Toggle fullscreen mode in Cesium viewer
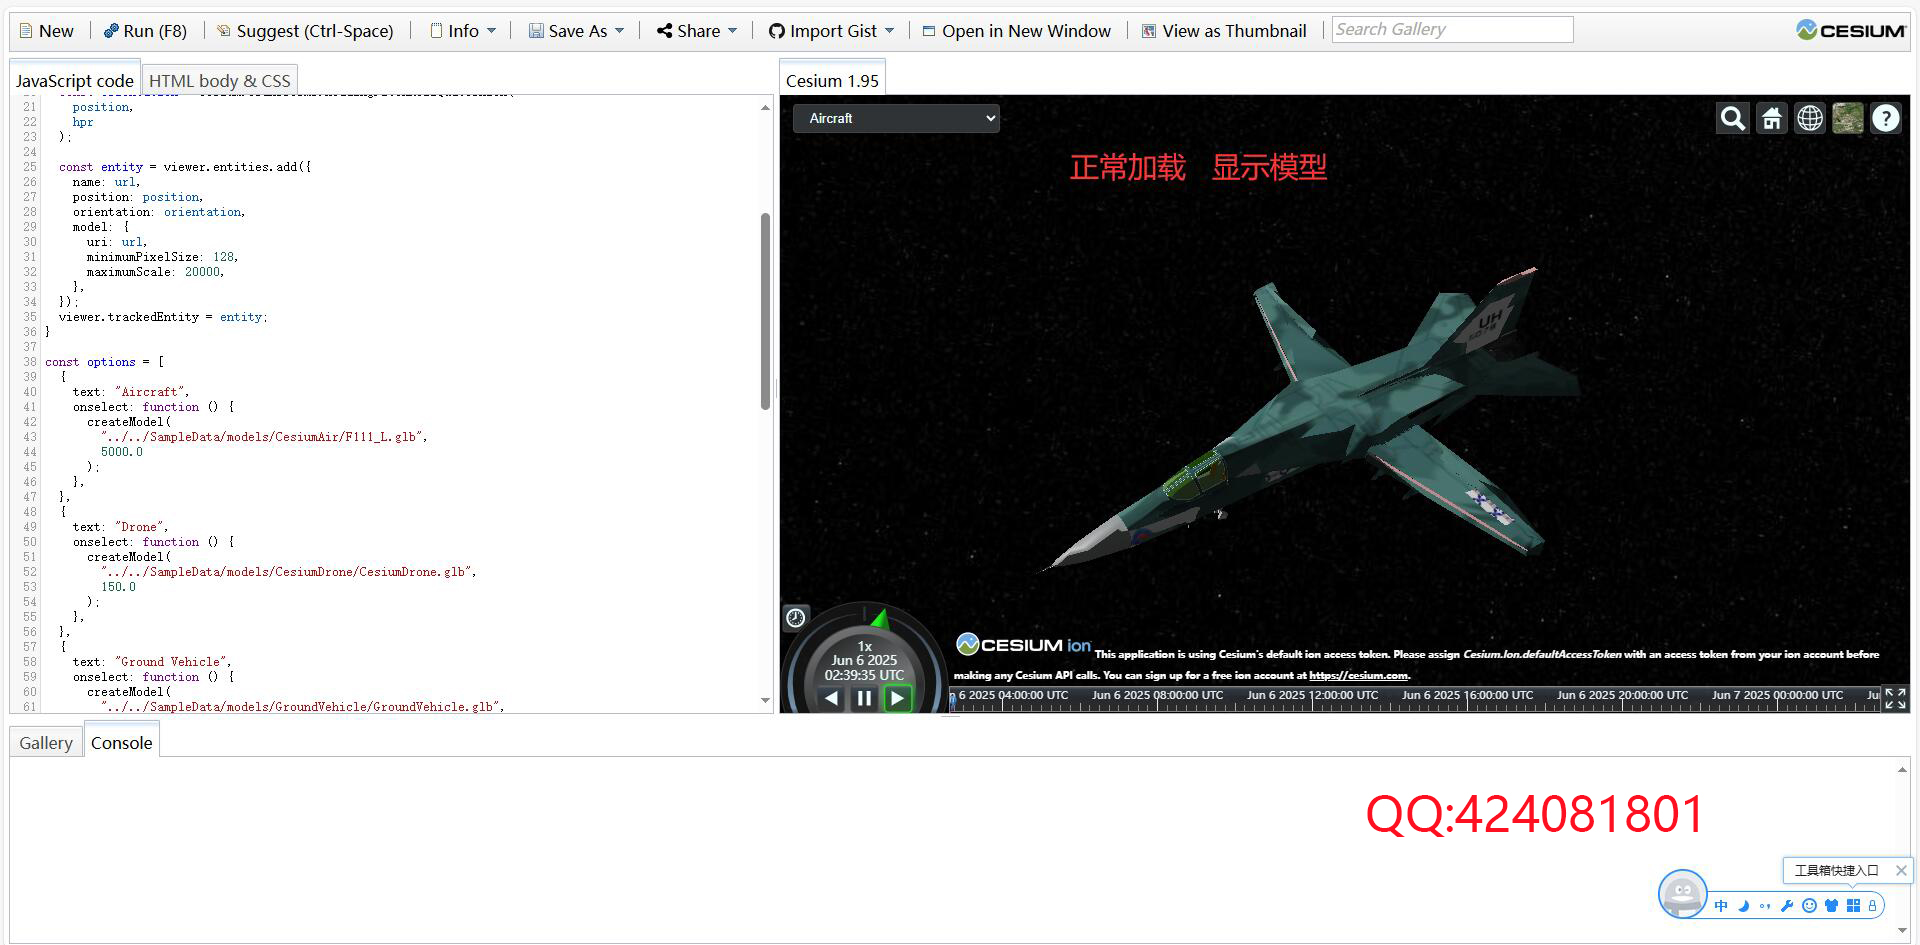This screenshot has width=1920, height=945. [1895, 698]
